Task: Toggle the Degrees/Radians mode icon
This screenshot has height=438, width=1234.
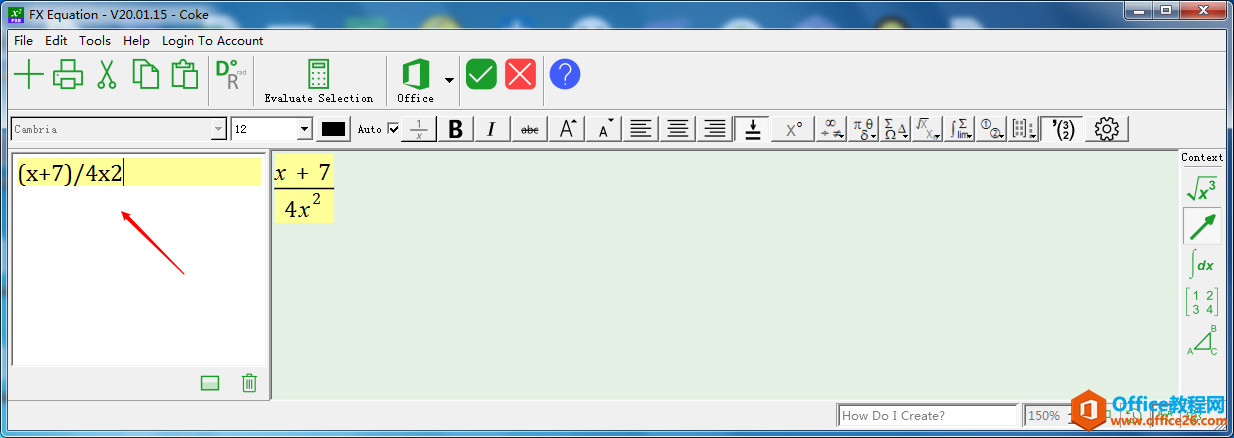Action: point(230,75)
